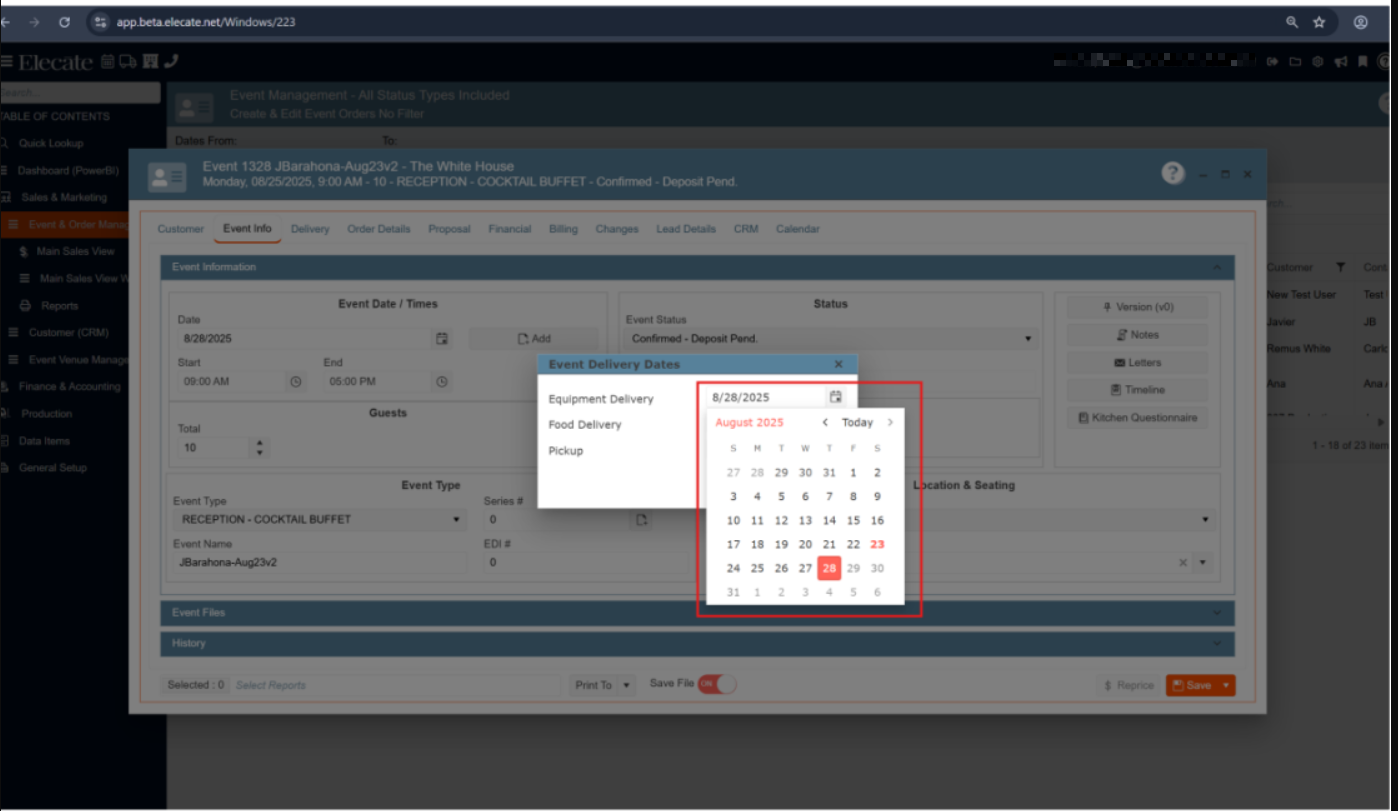Go to next month in calendar
The height and width of the screenshot is (811, 1398).
tap(890, 422)
